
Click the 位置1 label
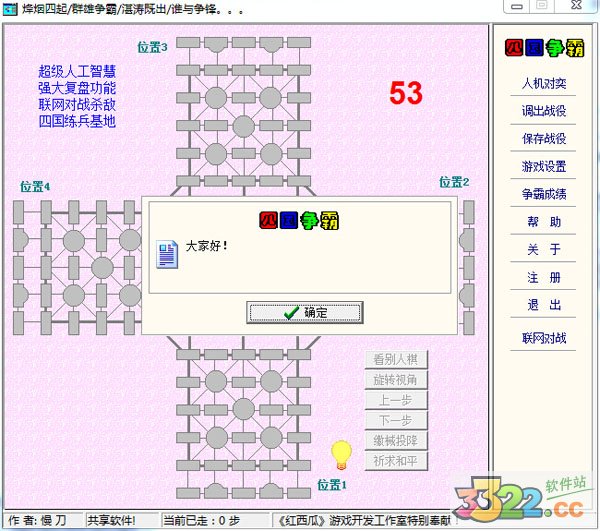point(332,485)
